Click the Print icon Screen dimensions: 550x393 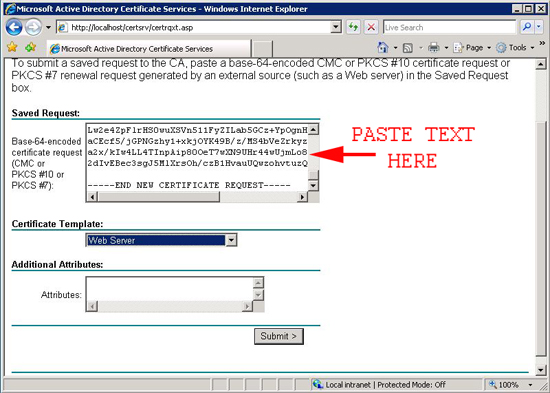[434, 47]
